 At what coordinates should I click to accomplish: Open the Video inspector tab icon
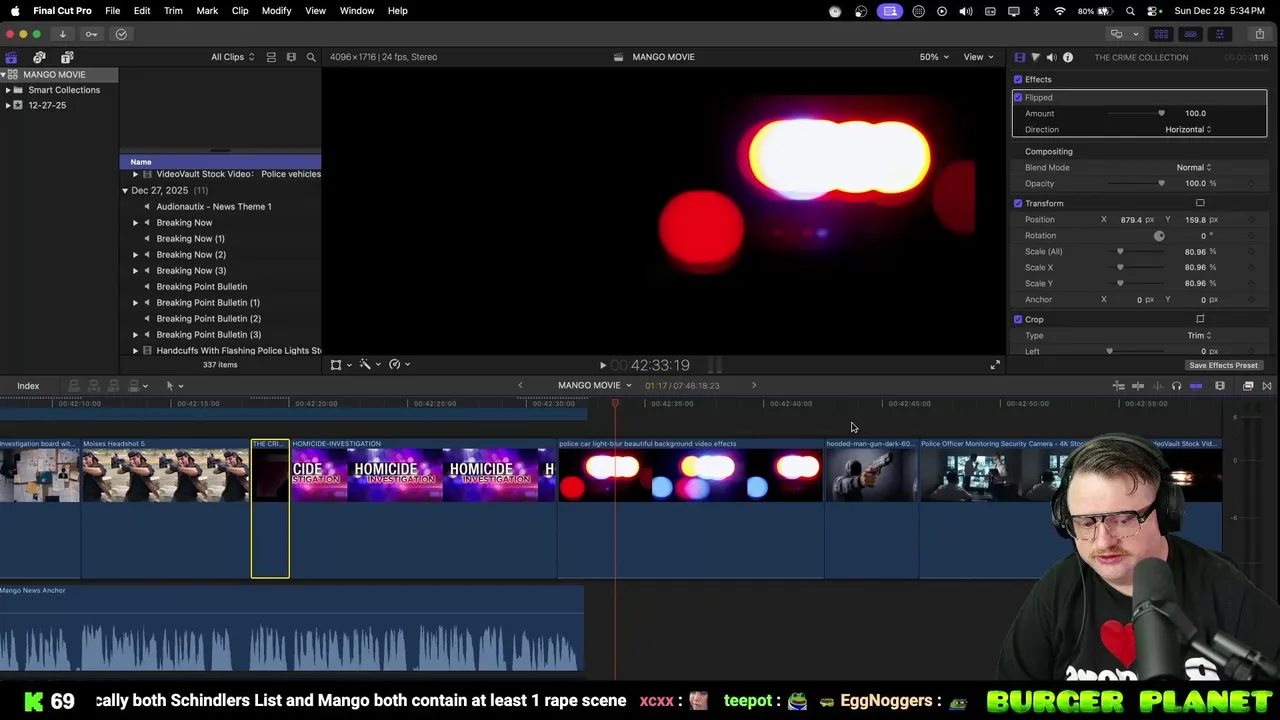point(1019,57)
